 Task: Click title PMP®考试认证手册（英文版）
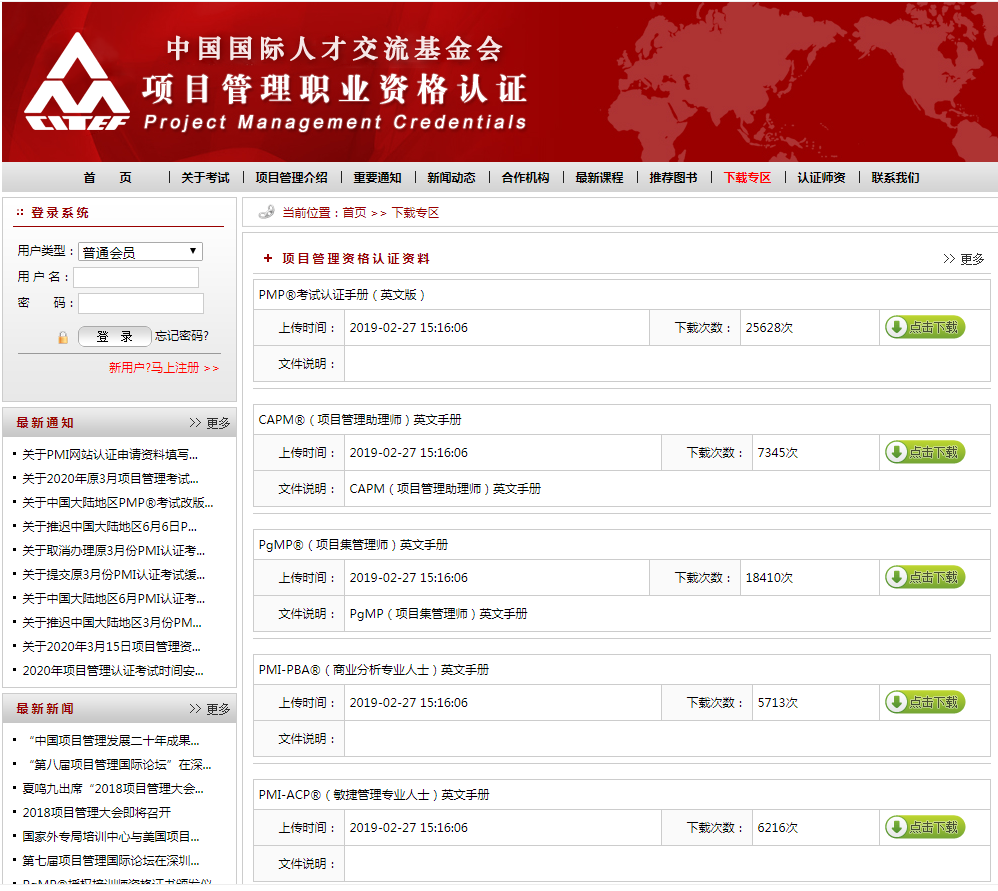tap(342, 295)
